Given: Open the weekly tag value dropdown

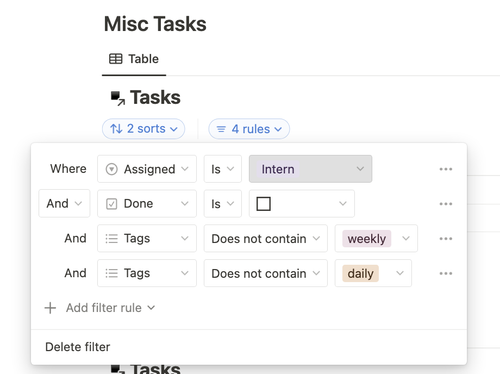Looking at the screenshot, I should pyautogui.click(x=376, y=238).
